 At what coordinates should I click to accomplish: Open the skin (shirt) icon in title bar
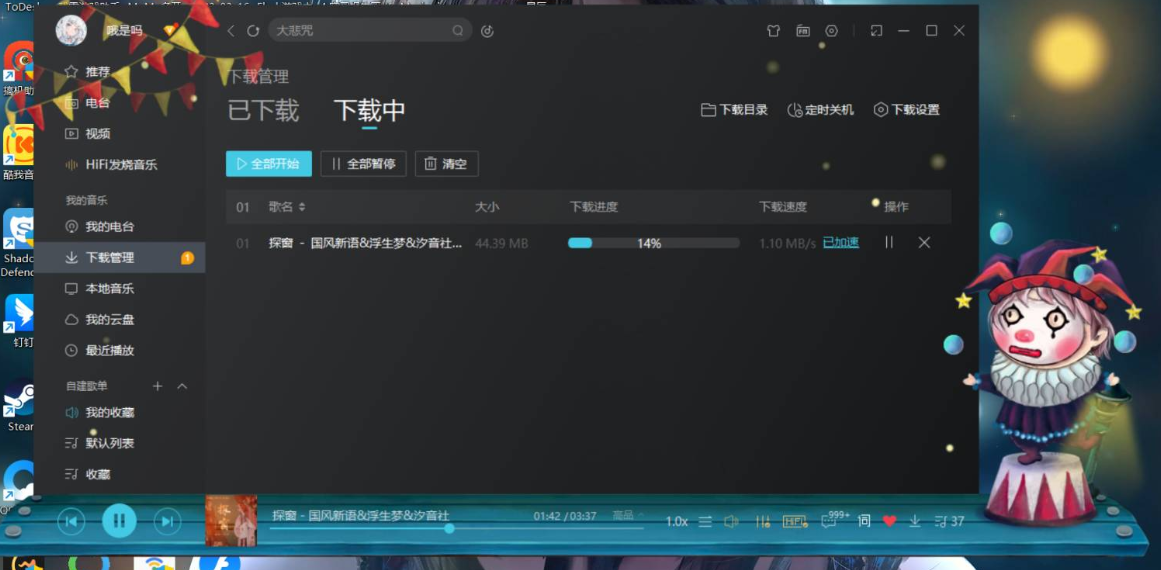(x=773, y=31)
